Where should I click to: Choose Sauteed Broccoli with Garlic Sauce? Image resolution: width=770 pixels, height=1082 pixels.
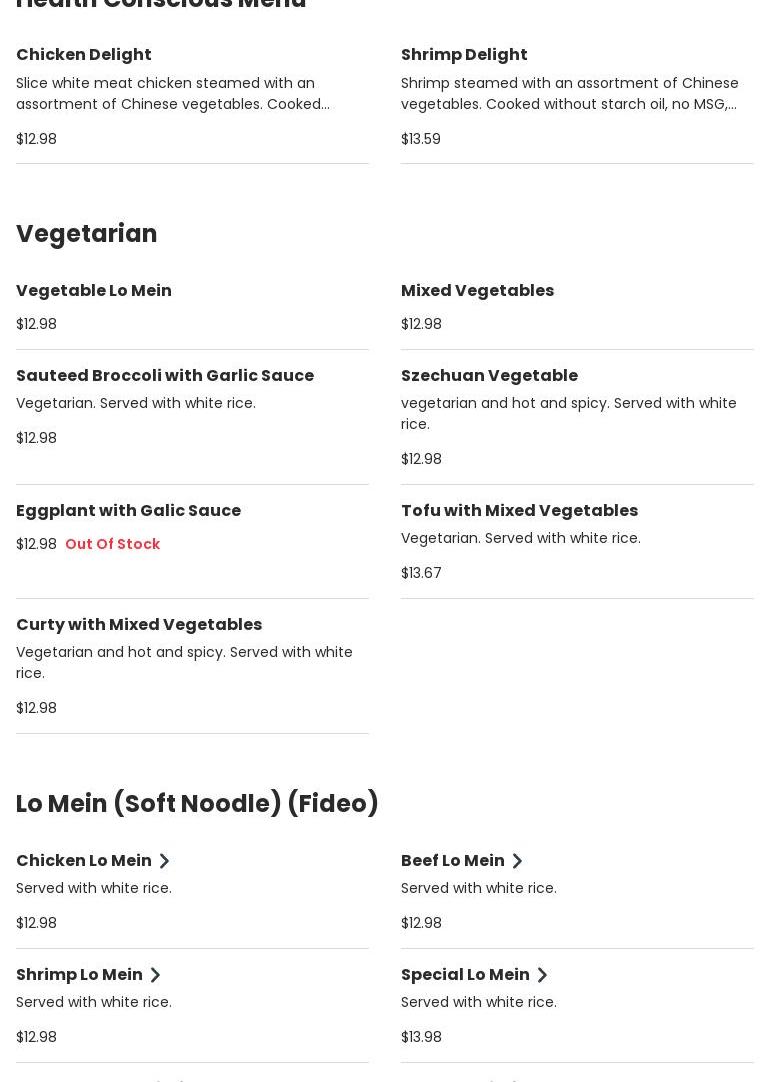point(165,376)
